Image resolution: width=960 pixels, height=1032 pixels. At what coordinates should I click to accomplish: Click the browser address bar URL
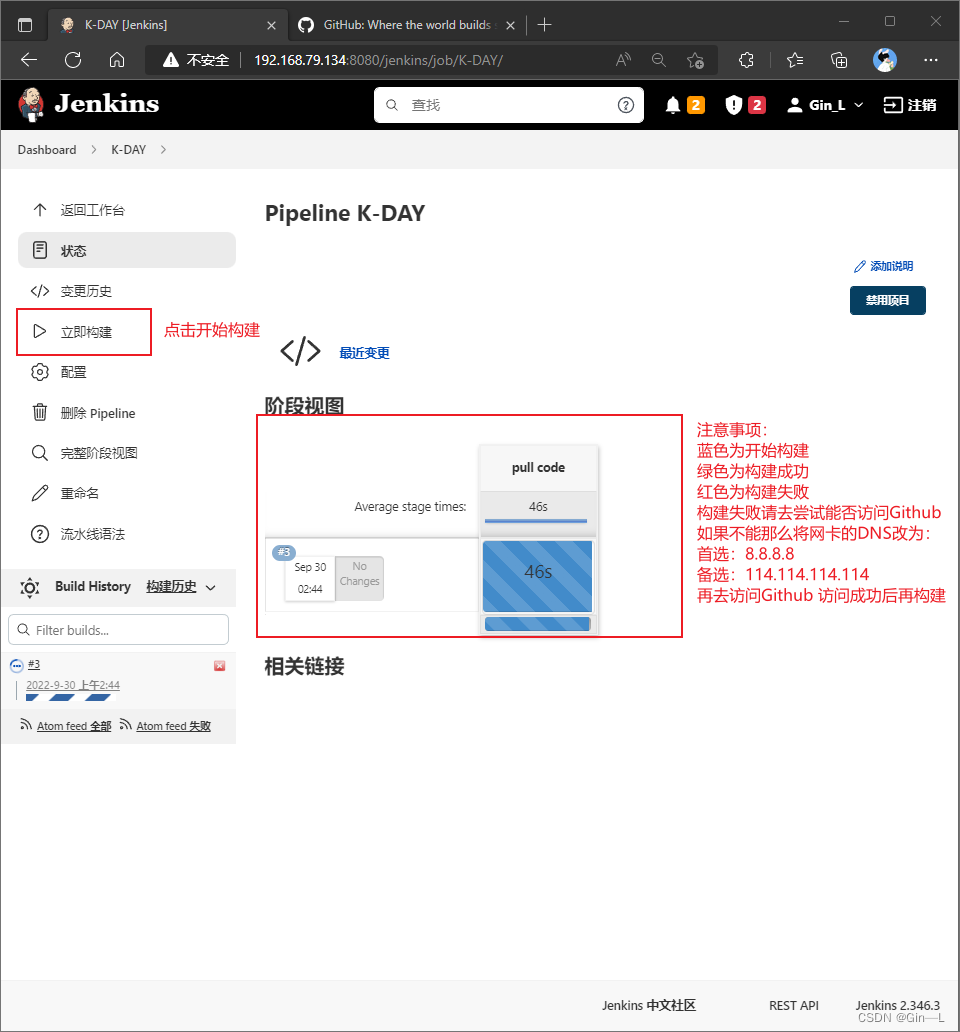tap(378, 61)
